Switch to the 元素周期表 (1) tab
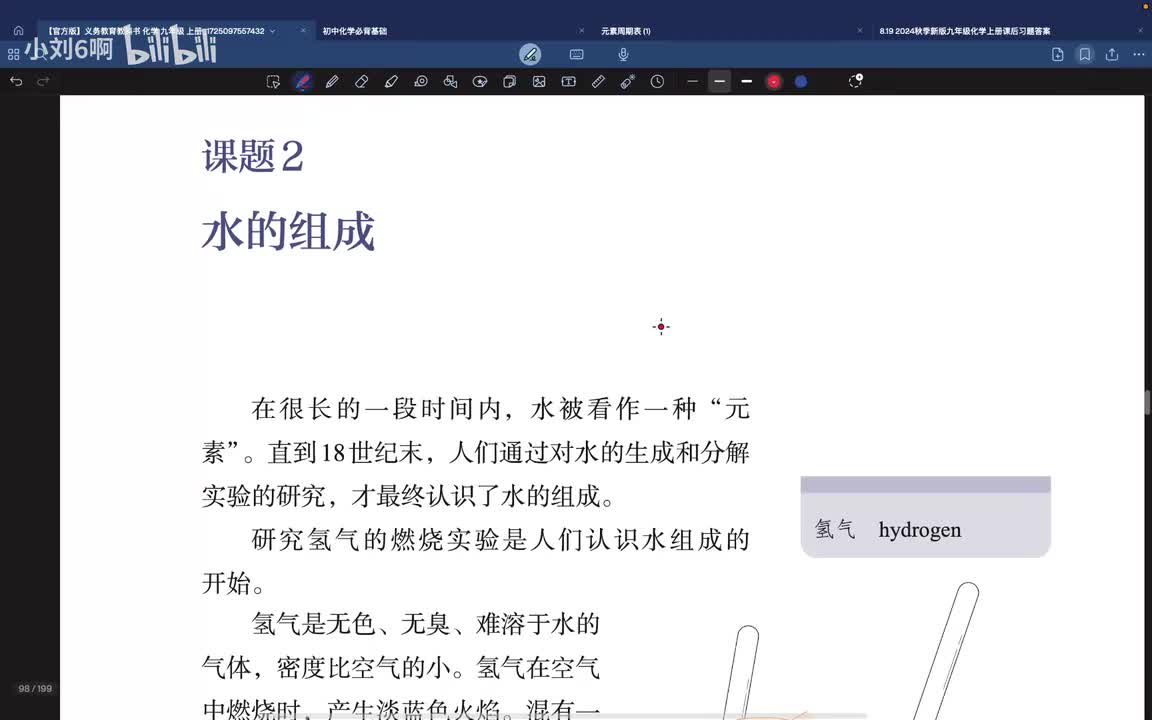Viewport: 1152px width, 720px height. coord(626,31)
